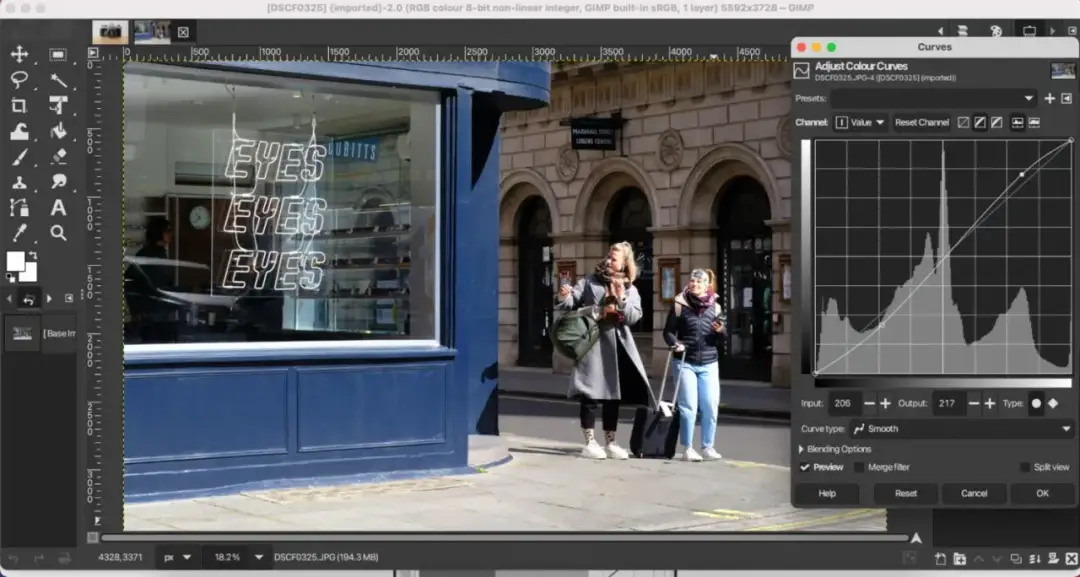
Task: Select the Free Select lasso tool
Action: click(x=19, y=80)
